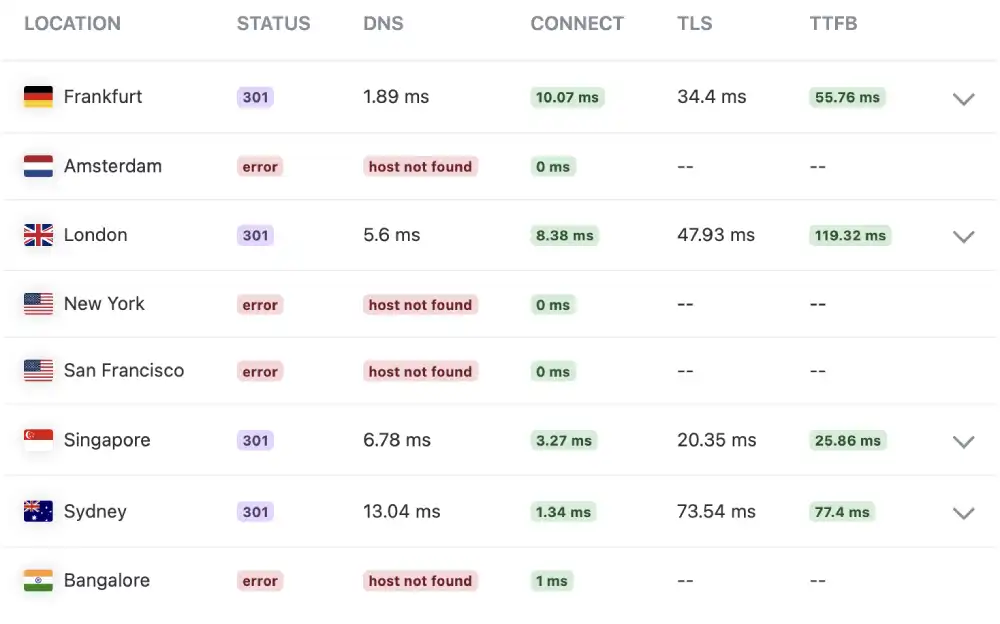Select the UK flag beside London
Image resolution: width=1000 pixels, height=624 pixels.
38,235
